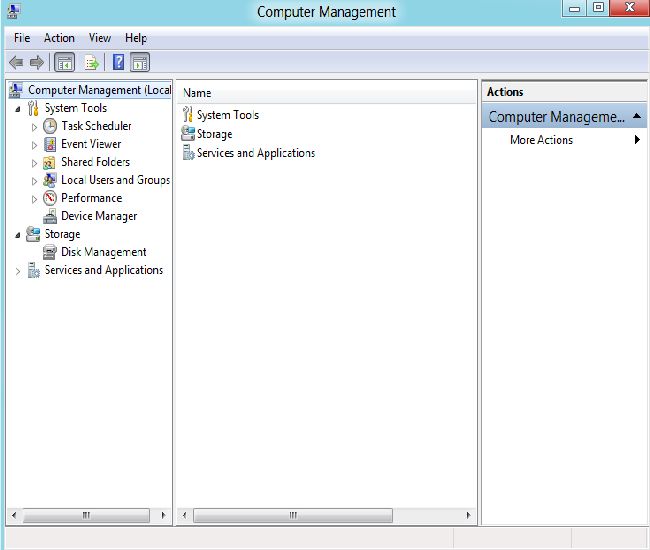650x550 pixels.
Task: Select System Tools label in center list
Action: (x=228, y=115)
